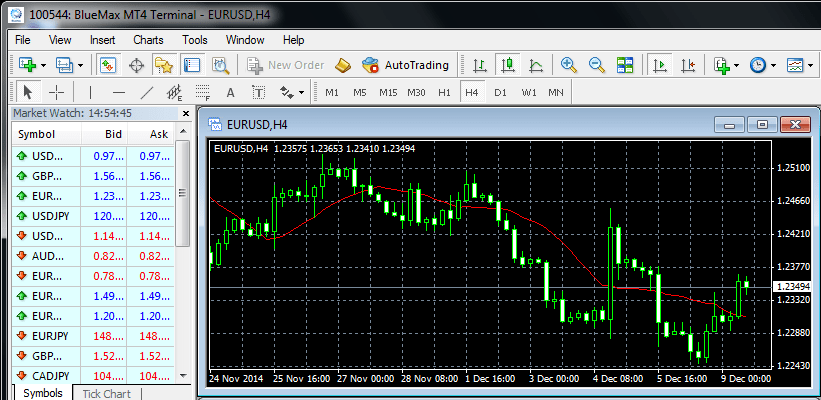Open the Tools menu
This screenshot has width=821, height=400.
pos(195,40)
